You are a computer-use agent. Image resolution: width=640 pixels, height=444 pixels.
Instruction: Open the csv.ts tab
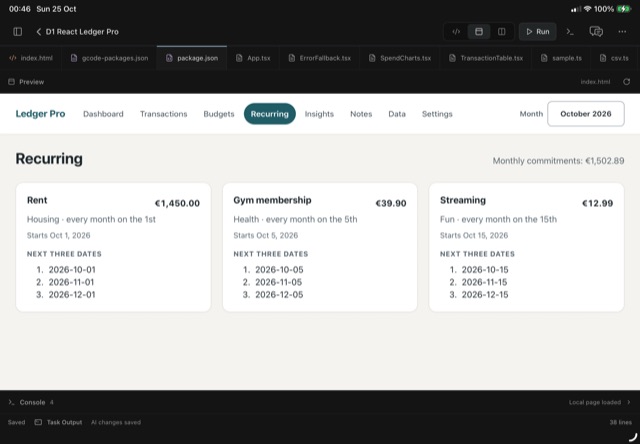[614, 58]
